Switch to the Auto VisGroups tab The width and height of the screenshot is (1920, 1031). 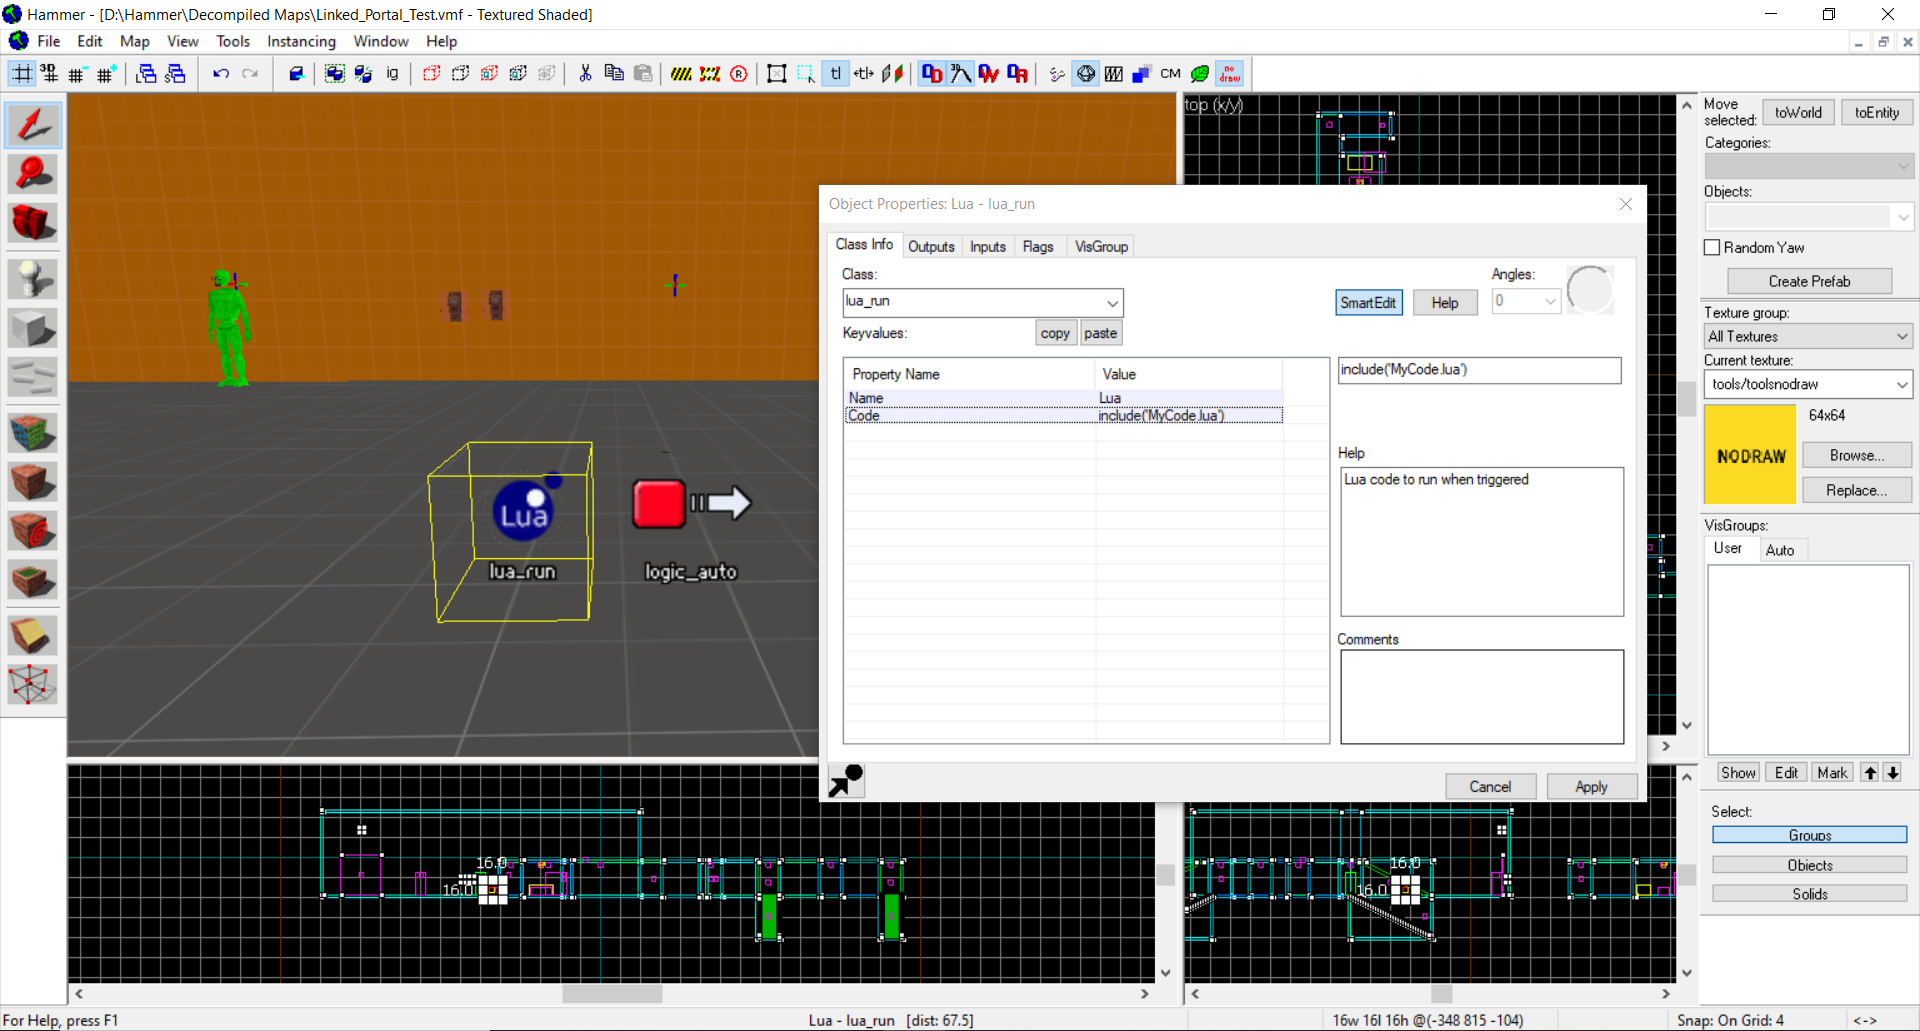(x=1780, y=550)
